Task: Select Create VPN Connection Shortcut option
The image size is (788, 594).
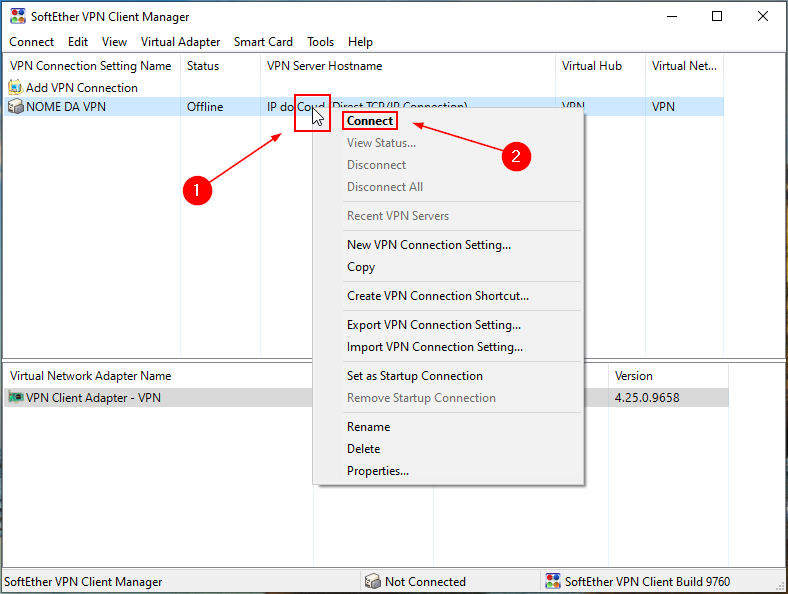Action: [x=438, y=296]
